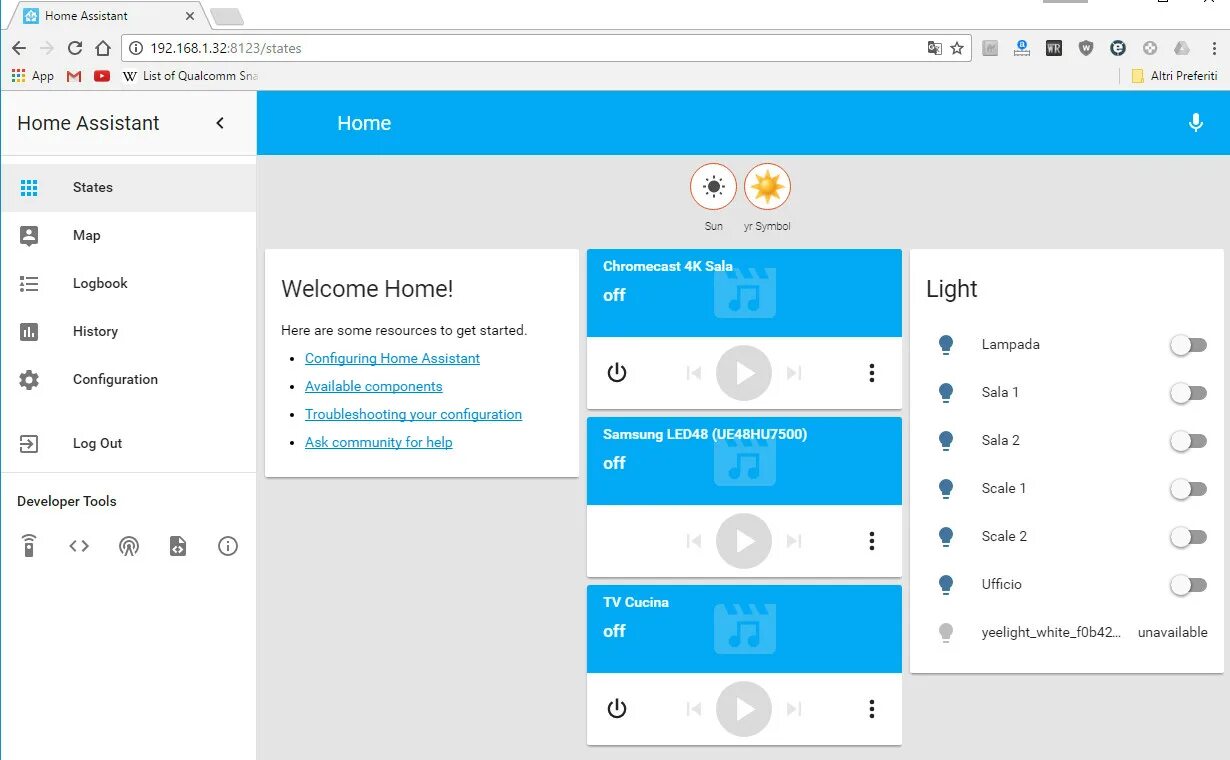Skip to next track on TV Cucina

pos(794,709)
